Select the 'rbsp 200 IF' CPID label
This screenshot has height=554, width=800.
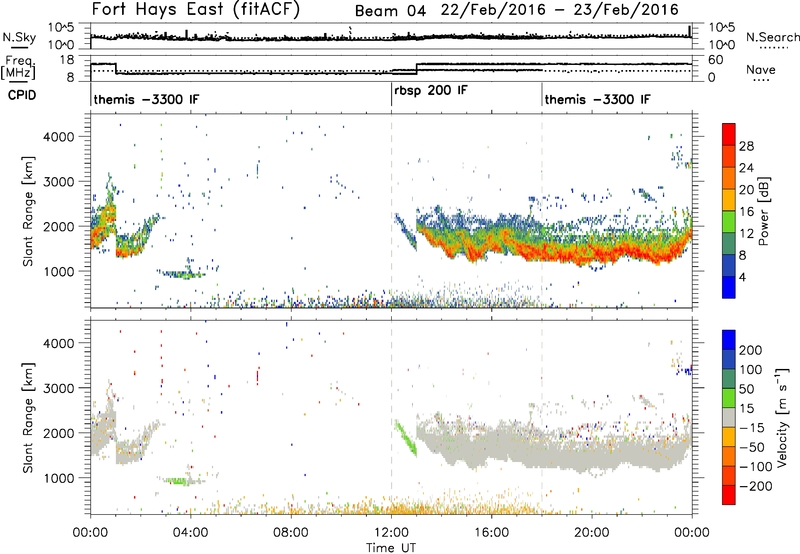click(431, 91)
